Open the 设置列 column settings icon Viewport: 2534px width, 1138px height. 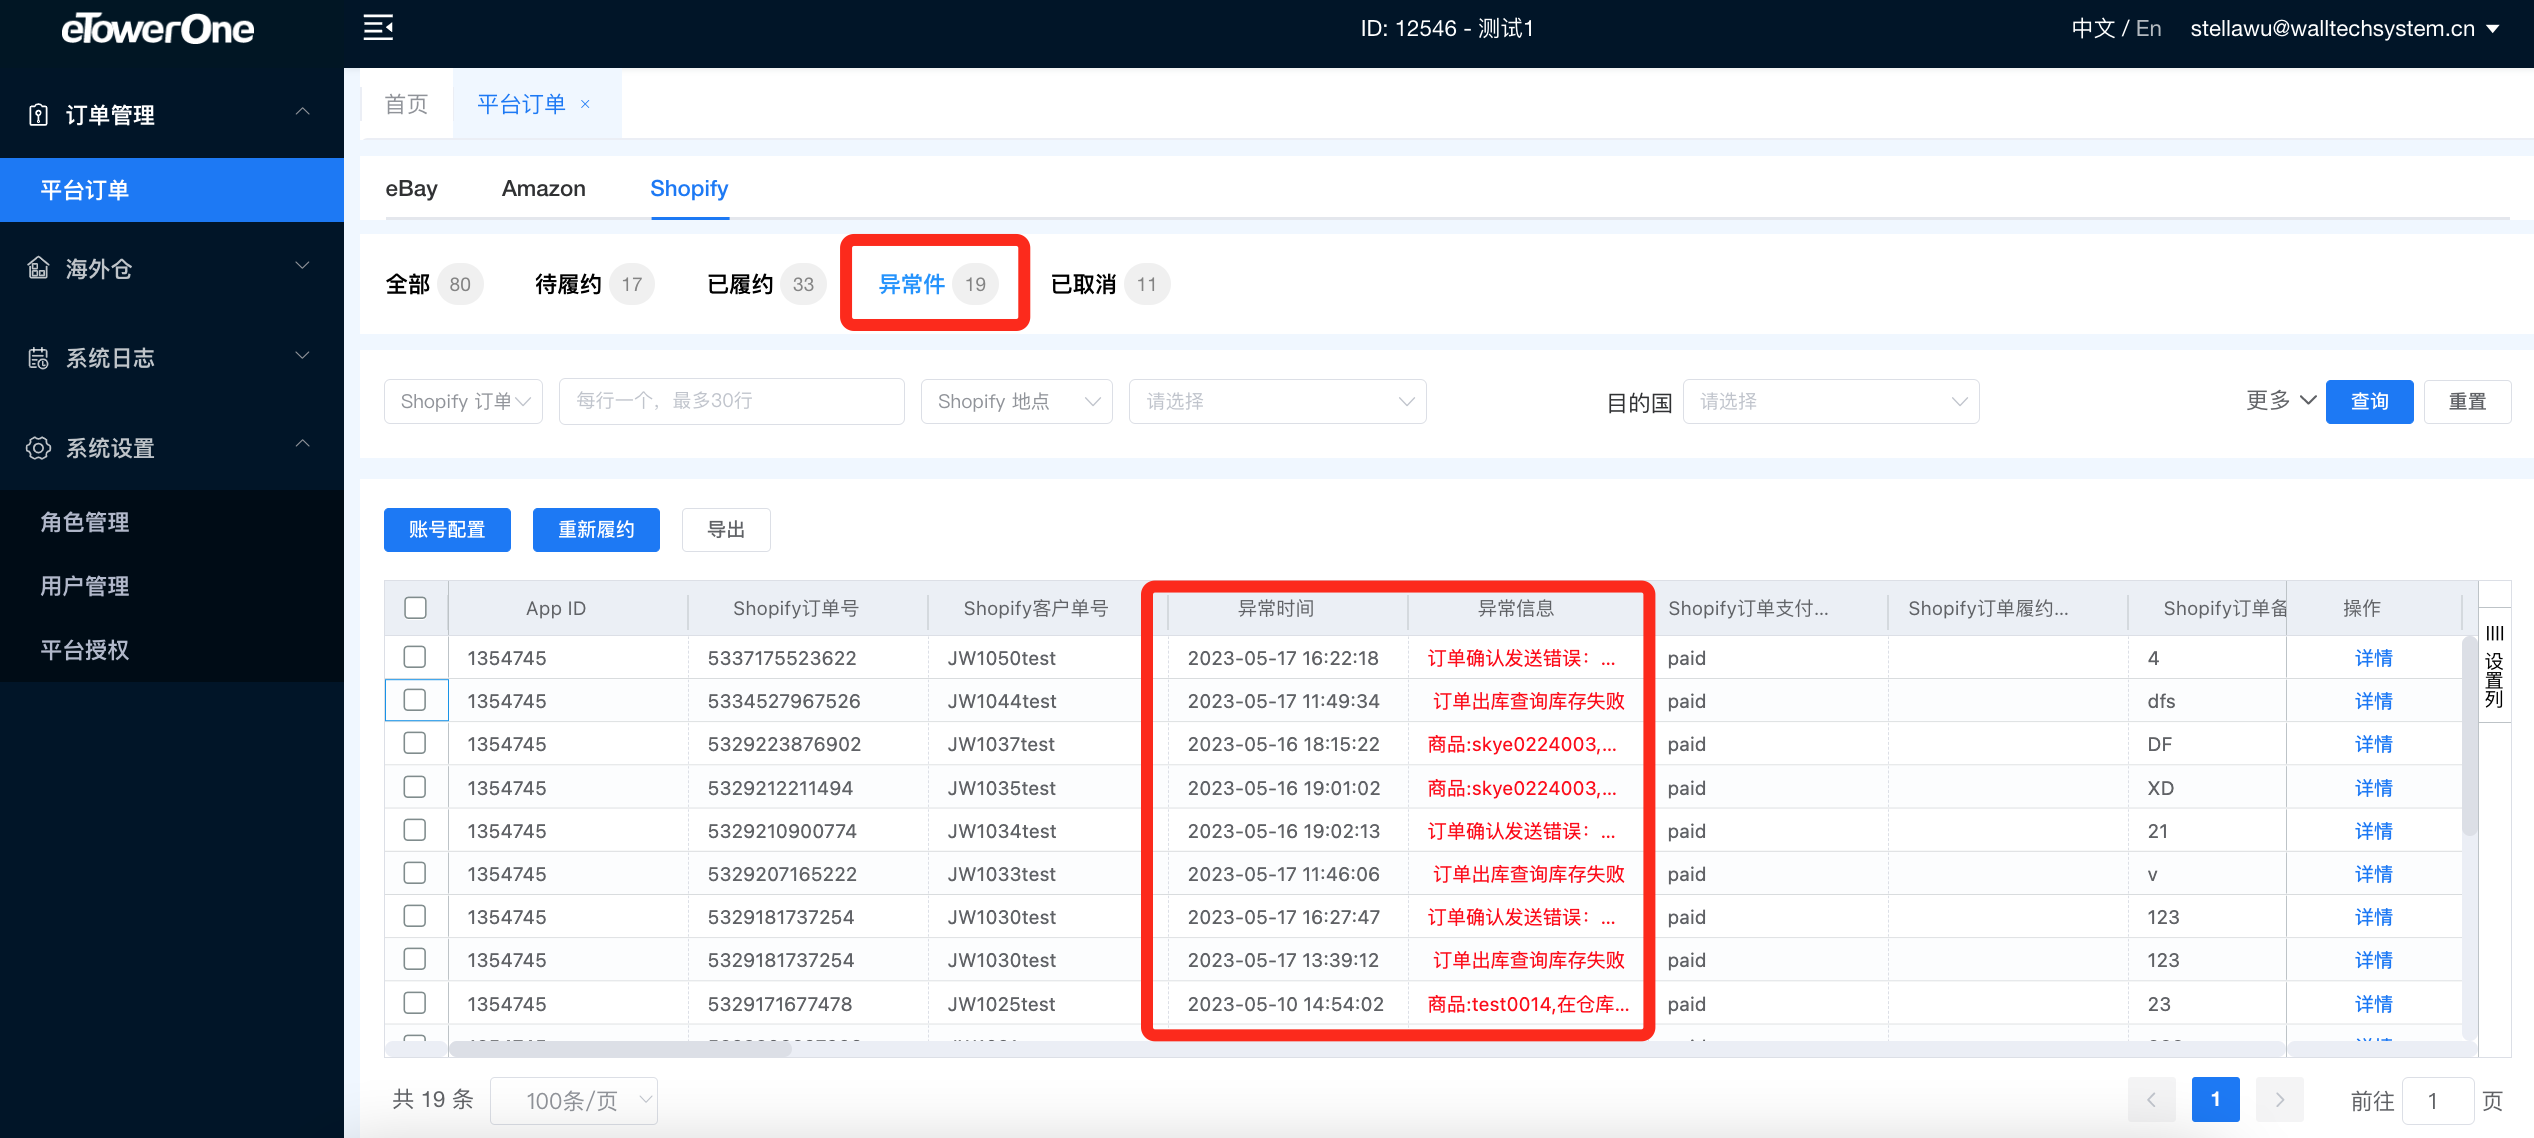(x=2494, y=665)
